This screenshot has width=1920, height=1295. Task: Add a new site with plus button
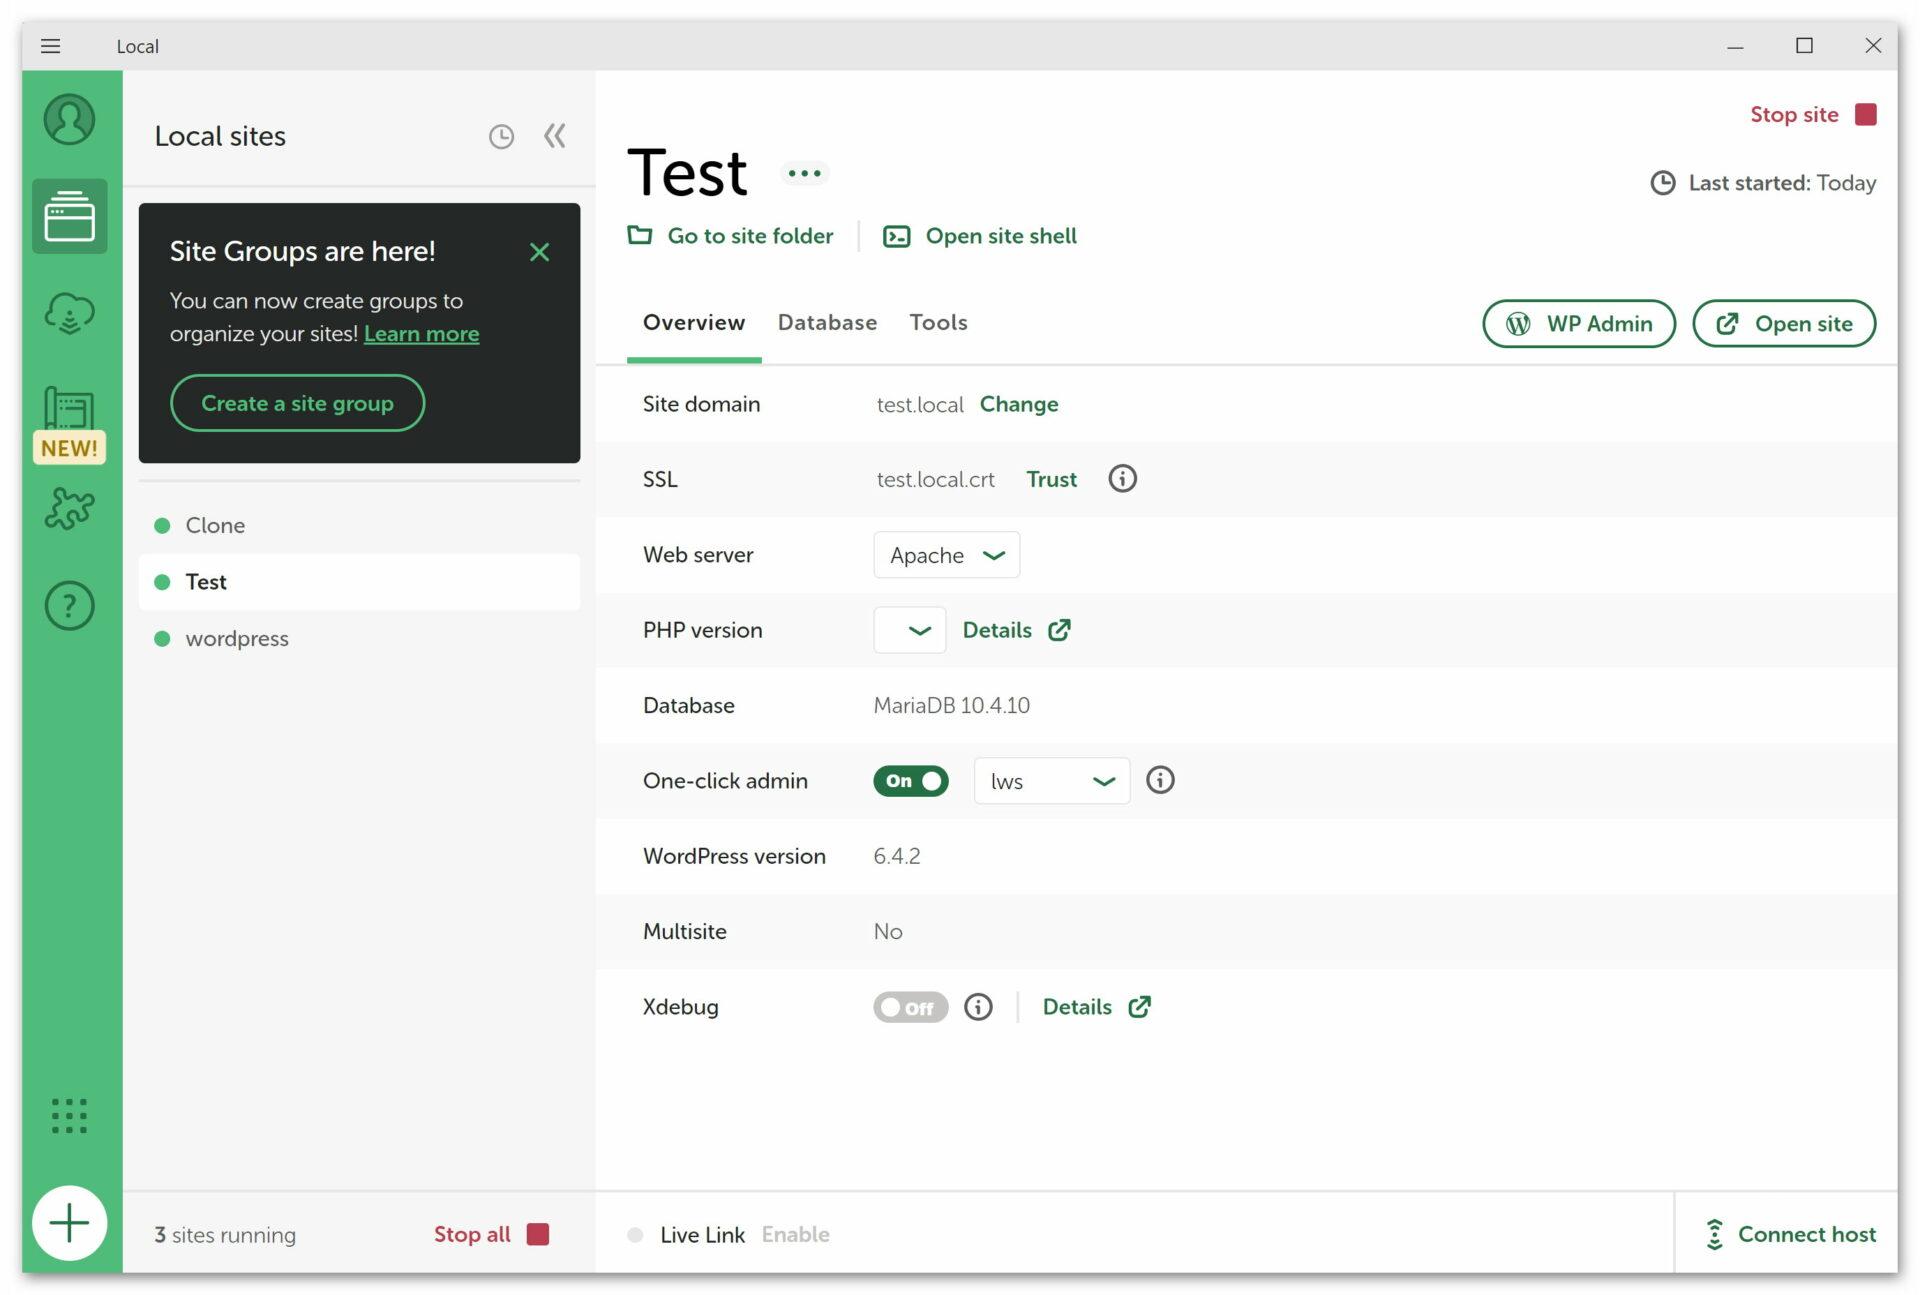pyautogui.click(x=69, y=1223)
